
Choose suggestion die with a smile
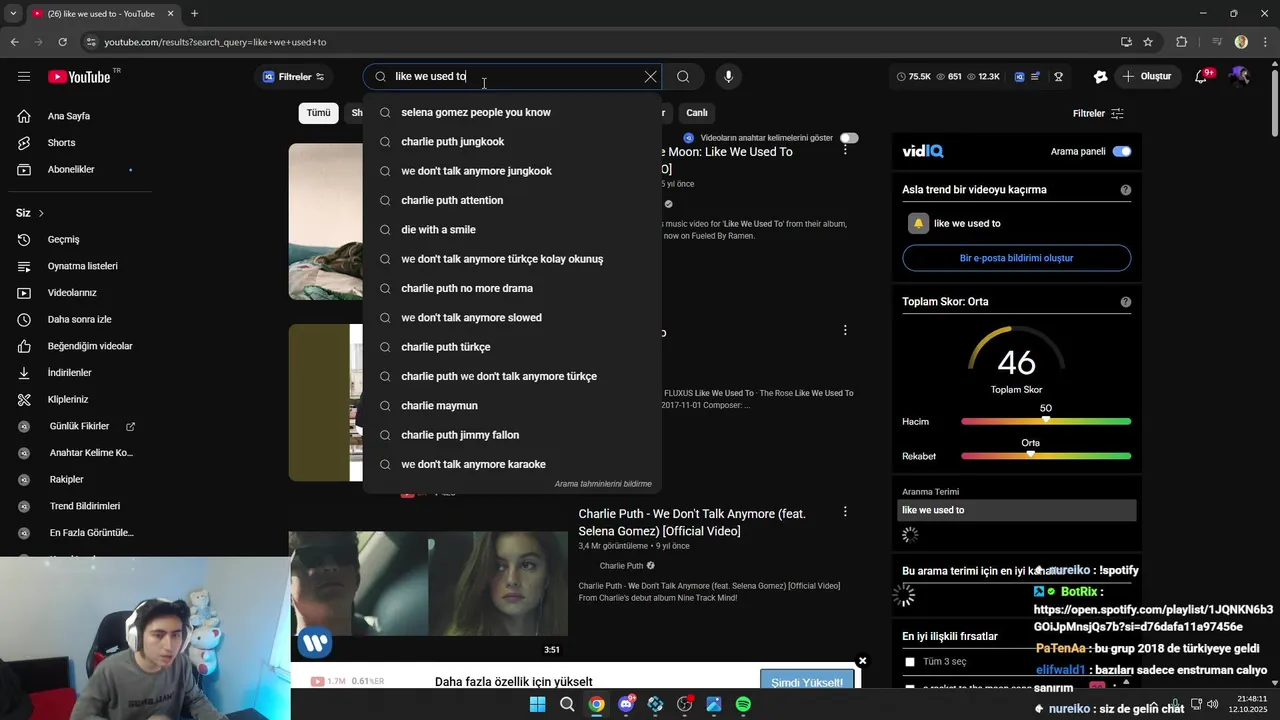click(x=512, y=230)
